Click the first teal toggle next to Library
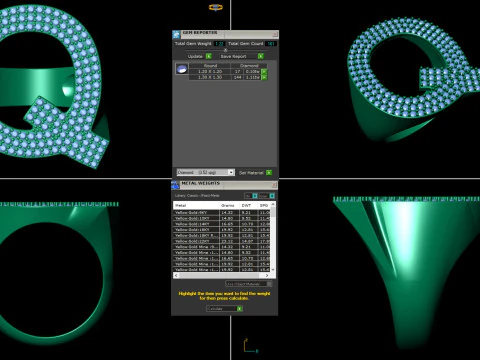The image size is (480, 360). click(255, 196)
